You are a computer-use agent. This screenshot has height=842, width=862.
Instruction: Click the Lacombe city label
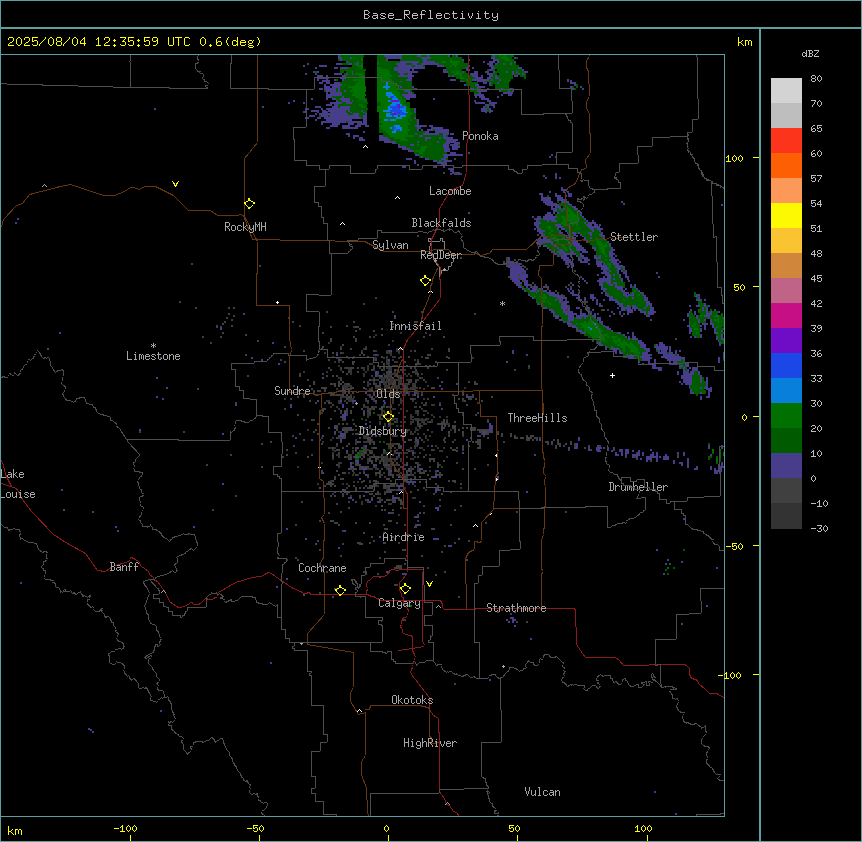click(450, 191)
